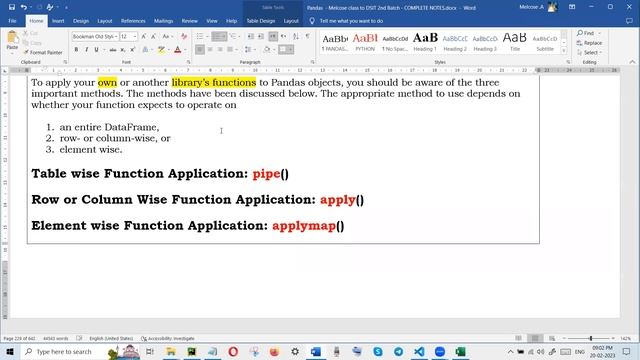Click the Find button

coord(586,33)
